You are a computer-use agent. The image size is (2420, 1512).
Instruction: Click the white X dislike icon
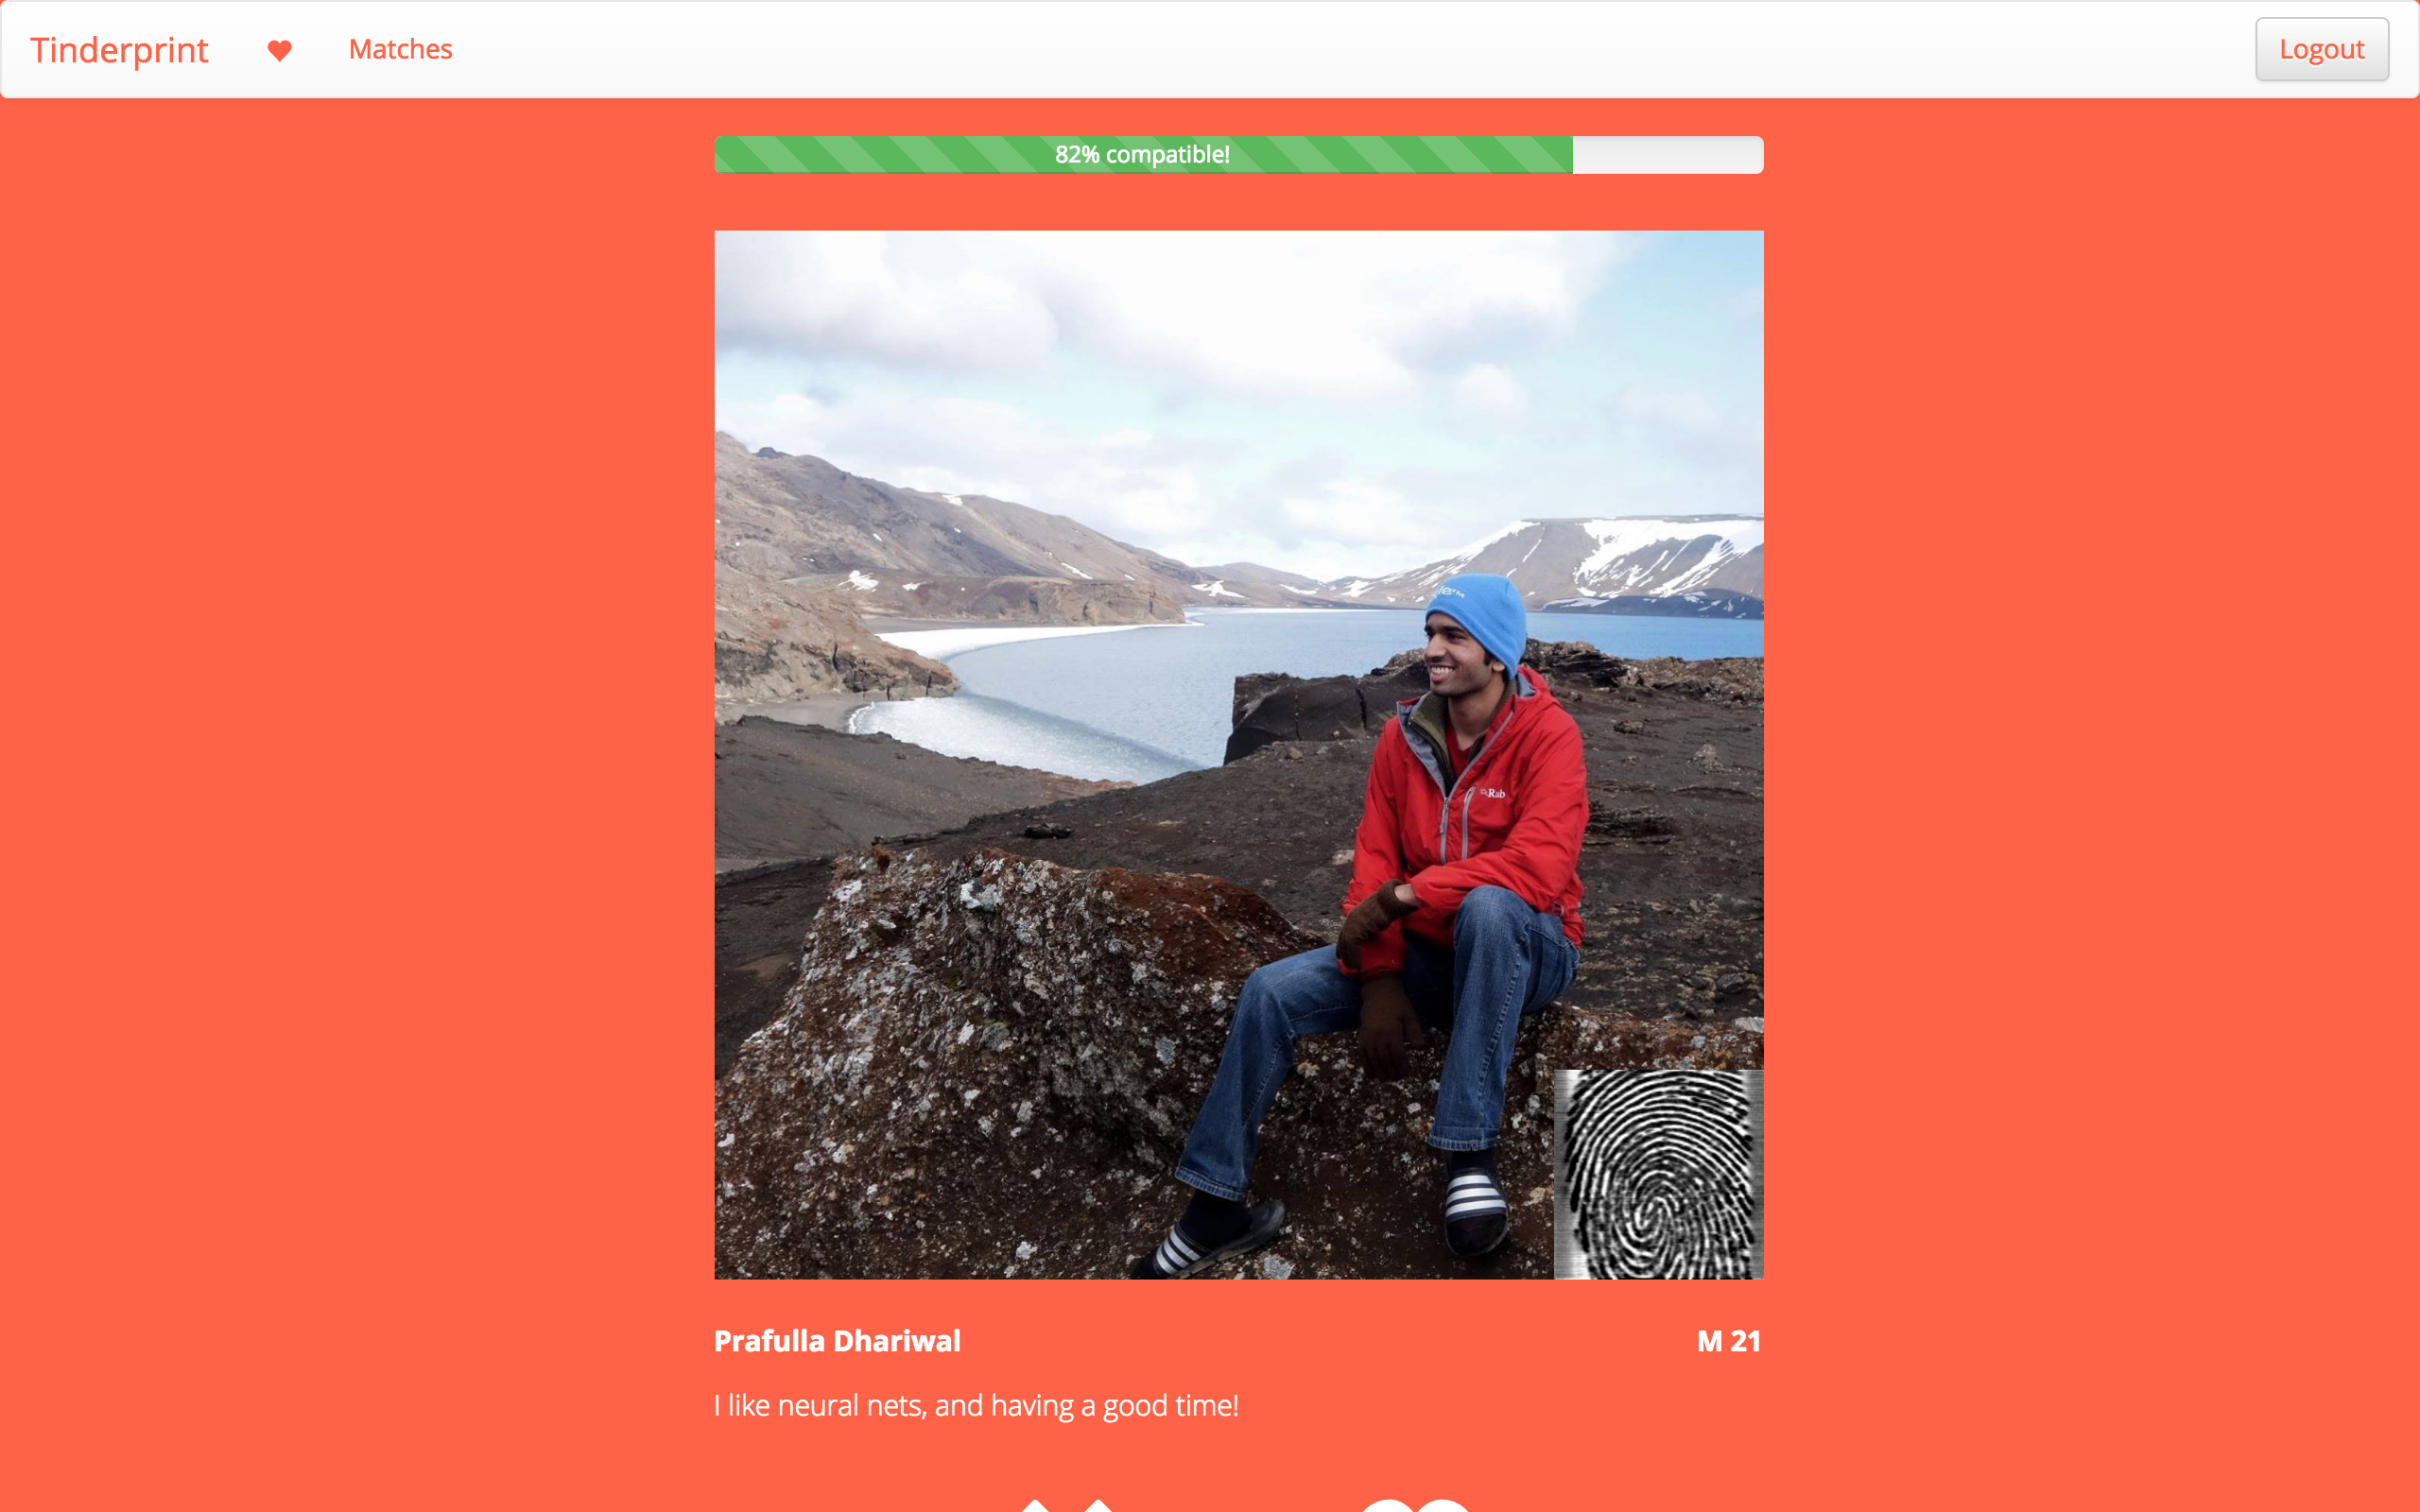click(x=1067, y=1505)
